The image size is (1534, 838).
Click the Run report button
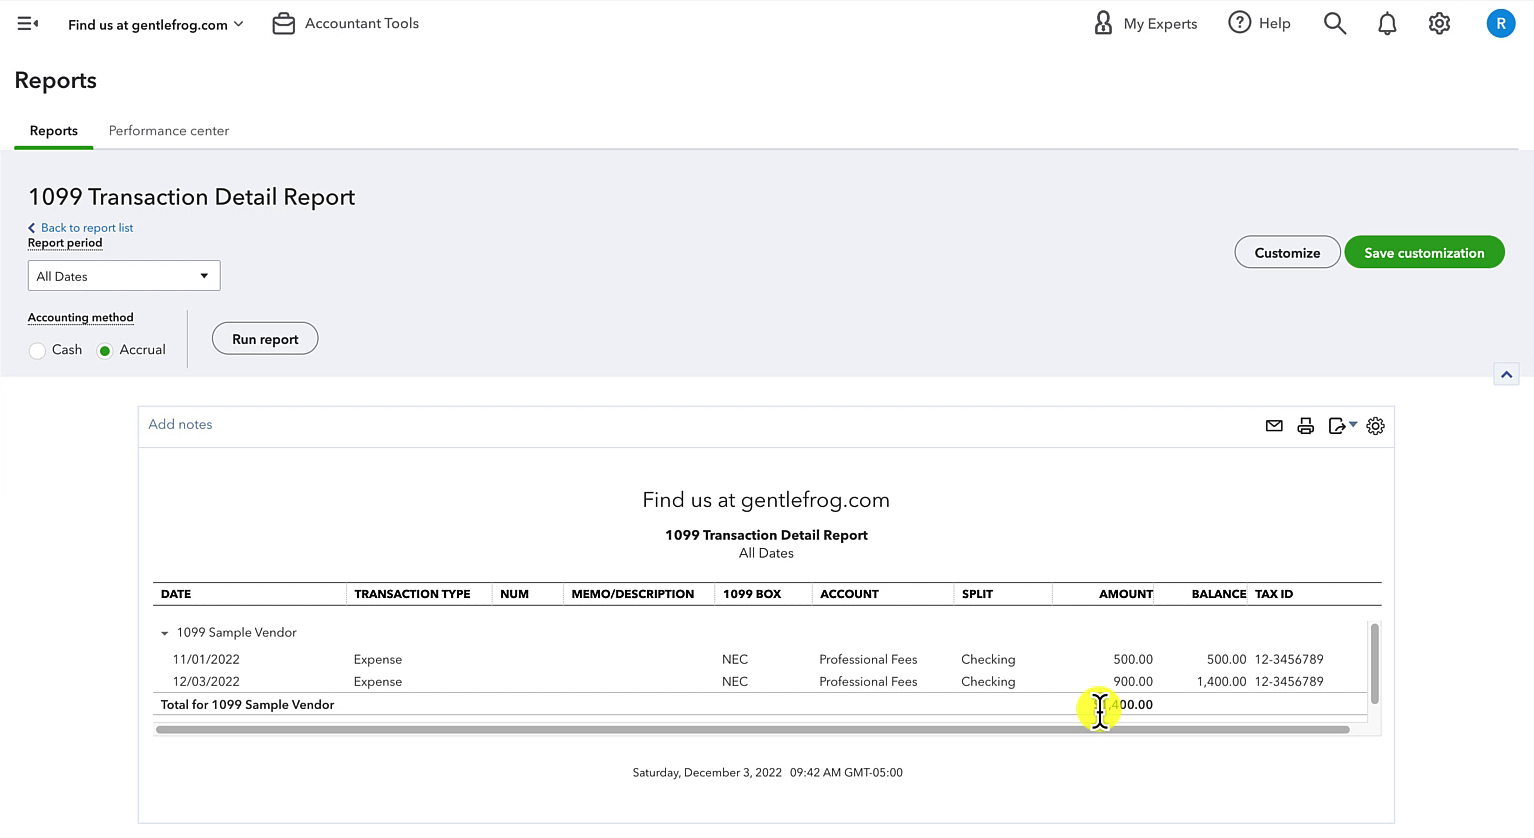point(265,339)
